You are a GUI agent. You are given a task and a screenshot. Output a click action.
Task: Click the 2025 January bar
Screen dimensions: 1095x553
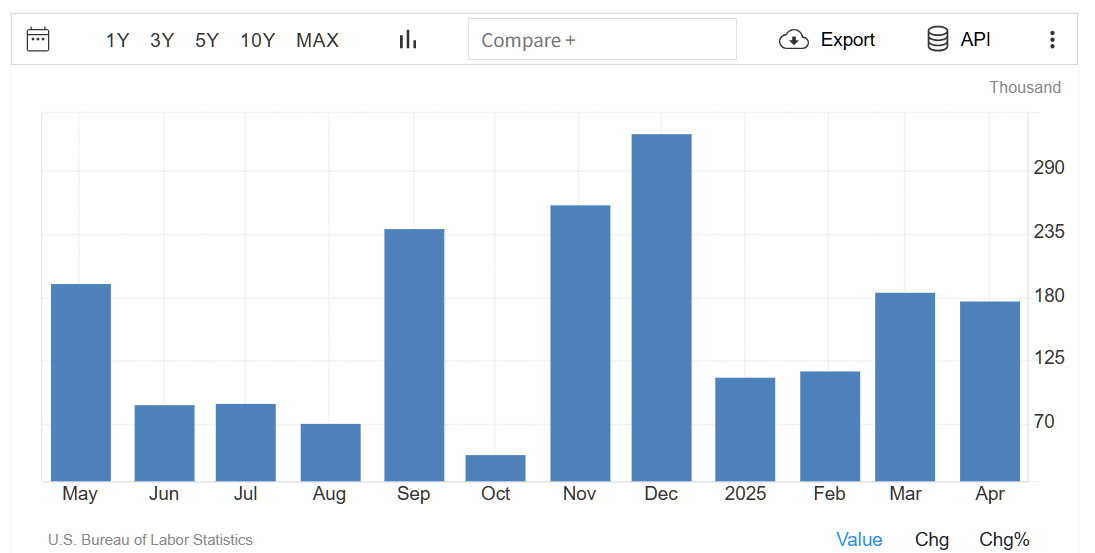click(x=745, y=429)
